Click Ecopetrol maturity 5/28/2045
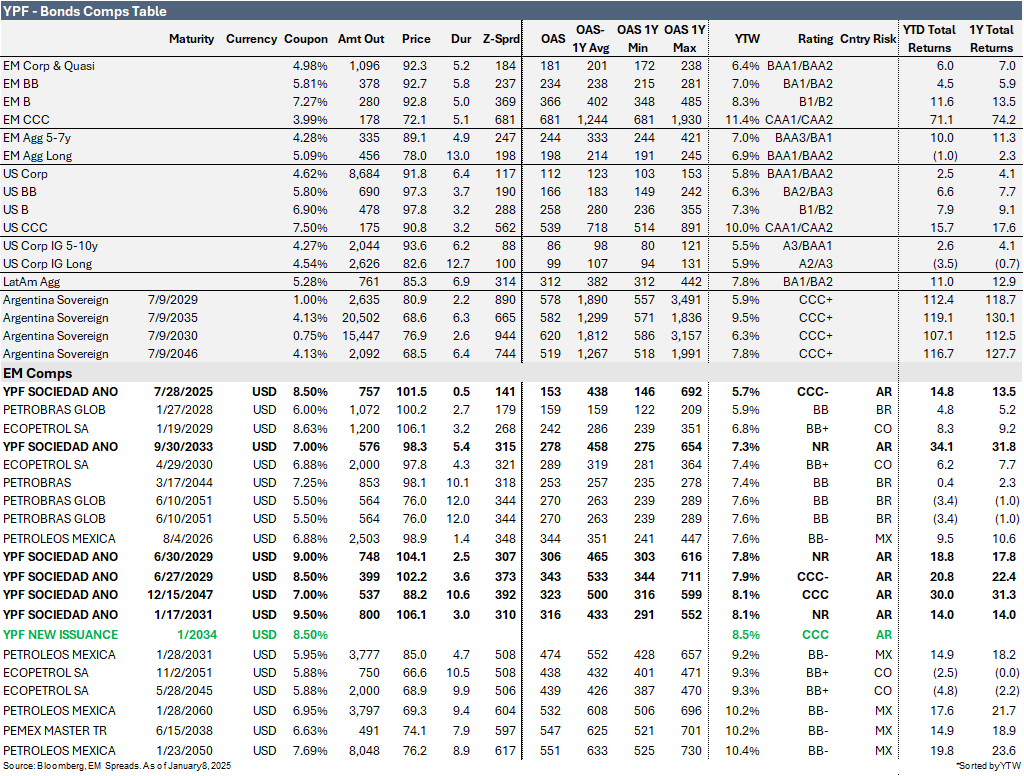The image size is (1024, 776). pos(185,690)
